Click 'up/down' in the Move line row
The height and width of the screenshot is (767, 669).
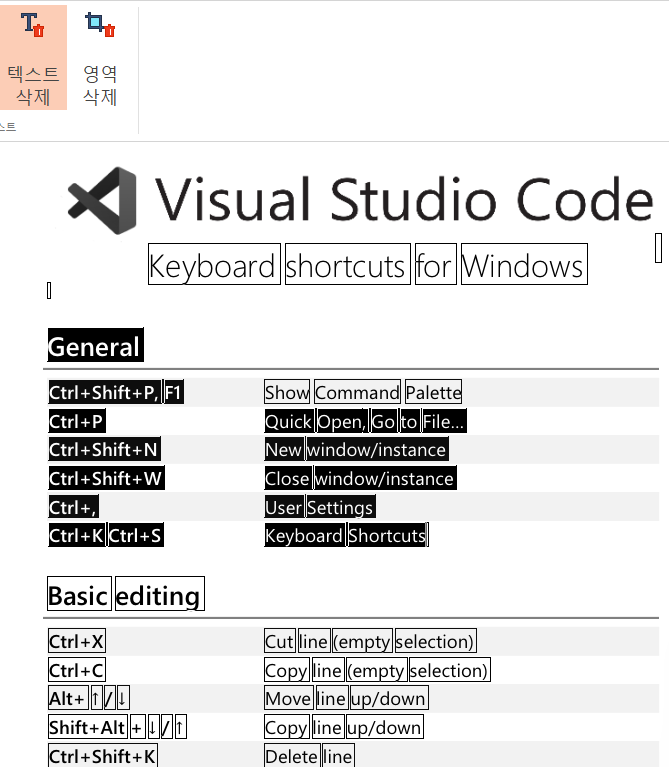point(389,698)
